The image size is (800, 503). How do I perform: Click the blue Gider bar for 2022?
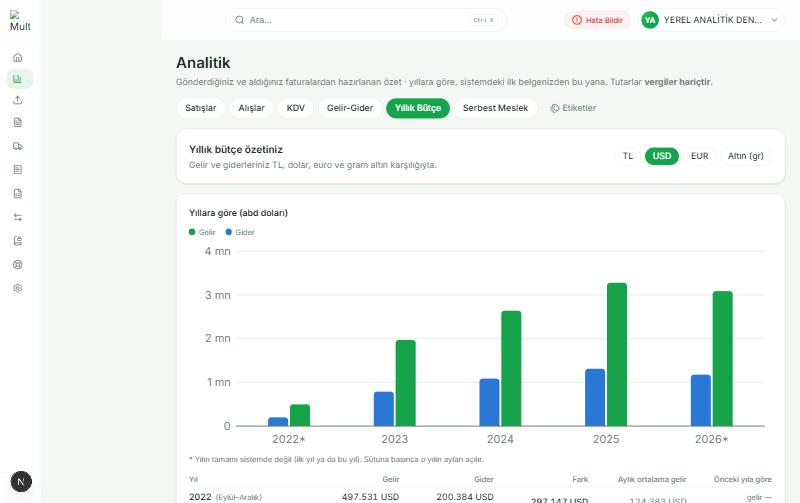click(278, 422)
